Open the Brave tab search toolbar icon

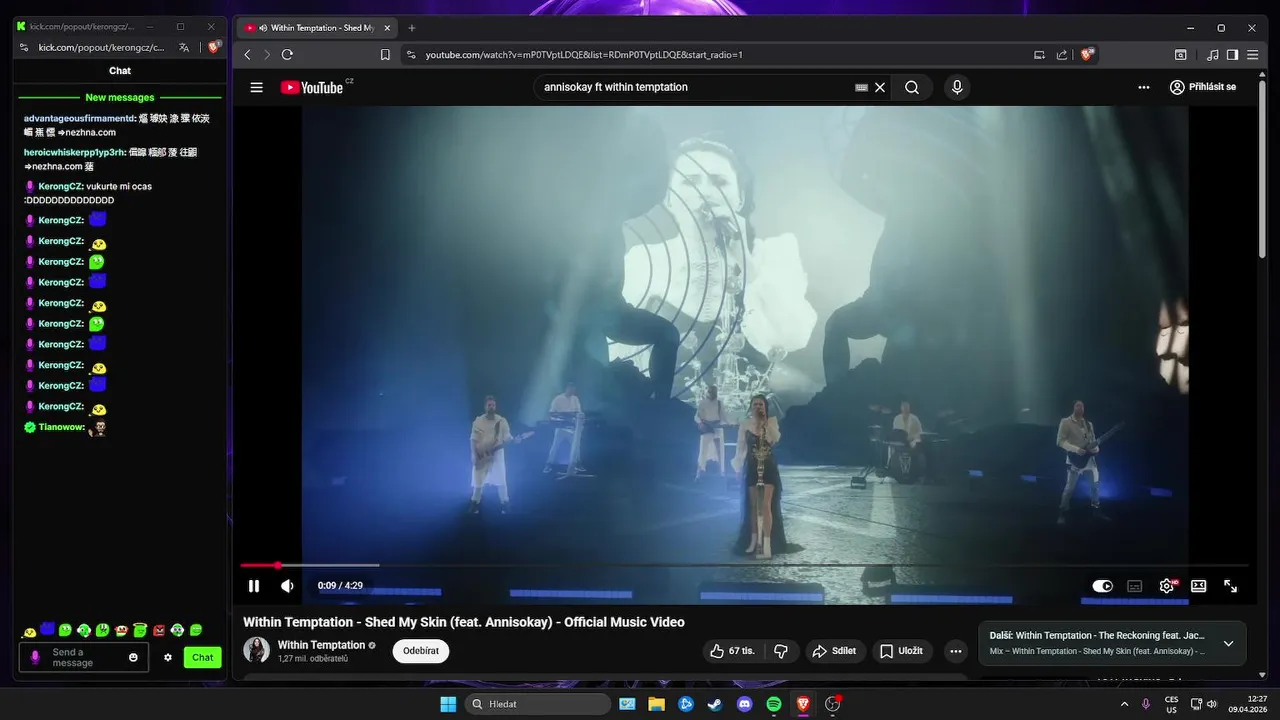pos(1181,55)
